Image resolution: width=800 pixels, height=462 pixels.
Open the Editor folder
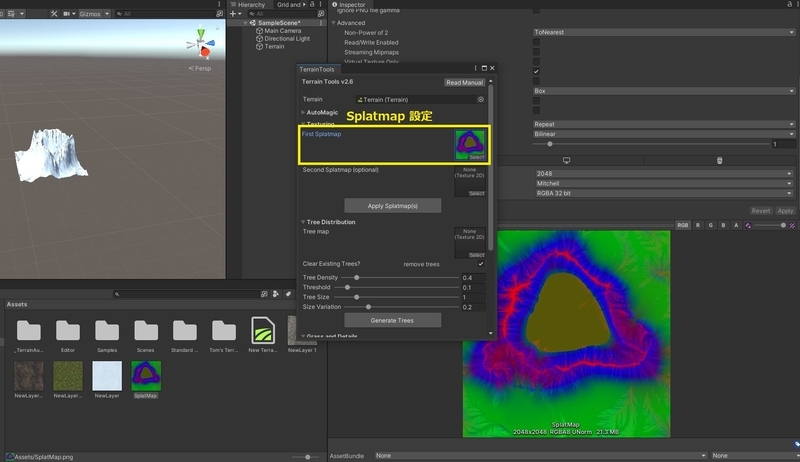[x=68, y=335]
